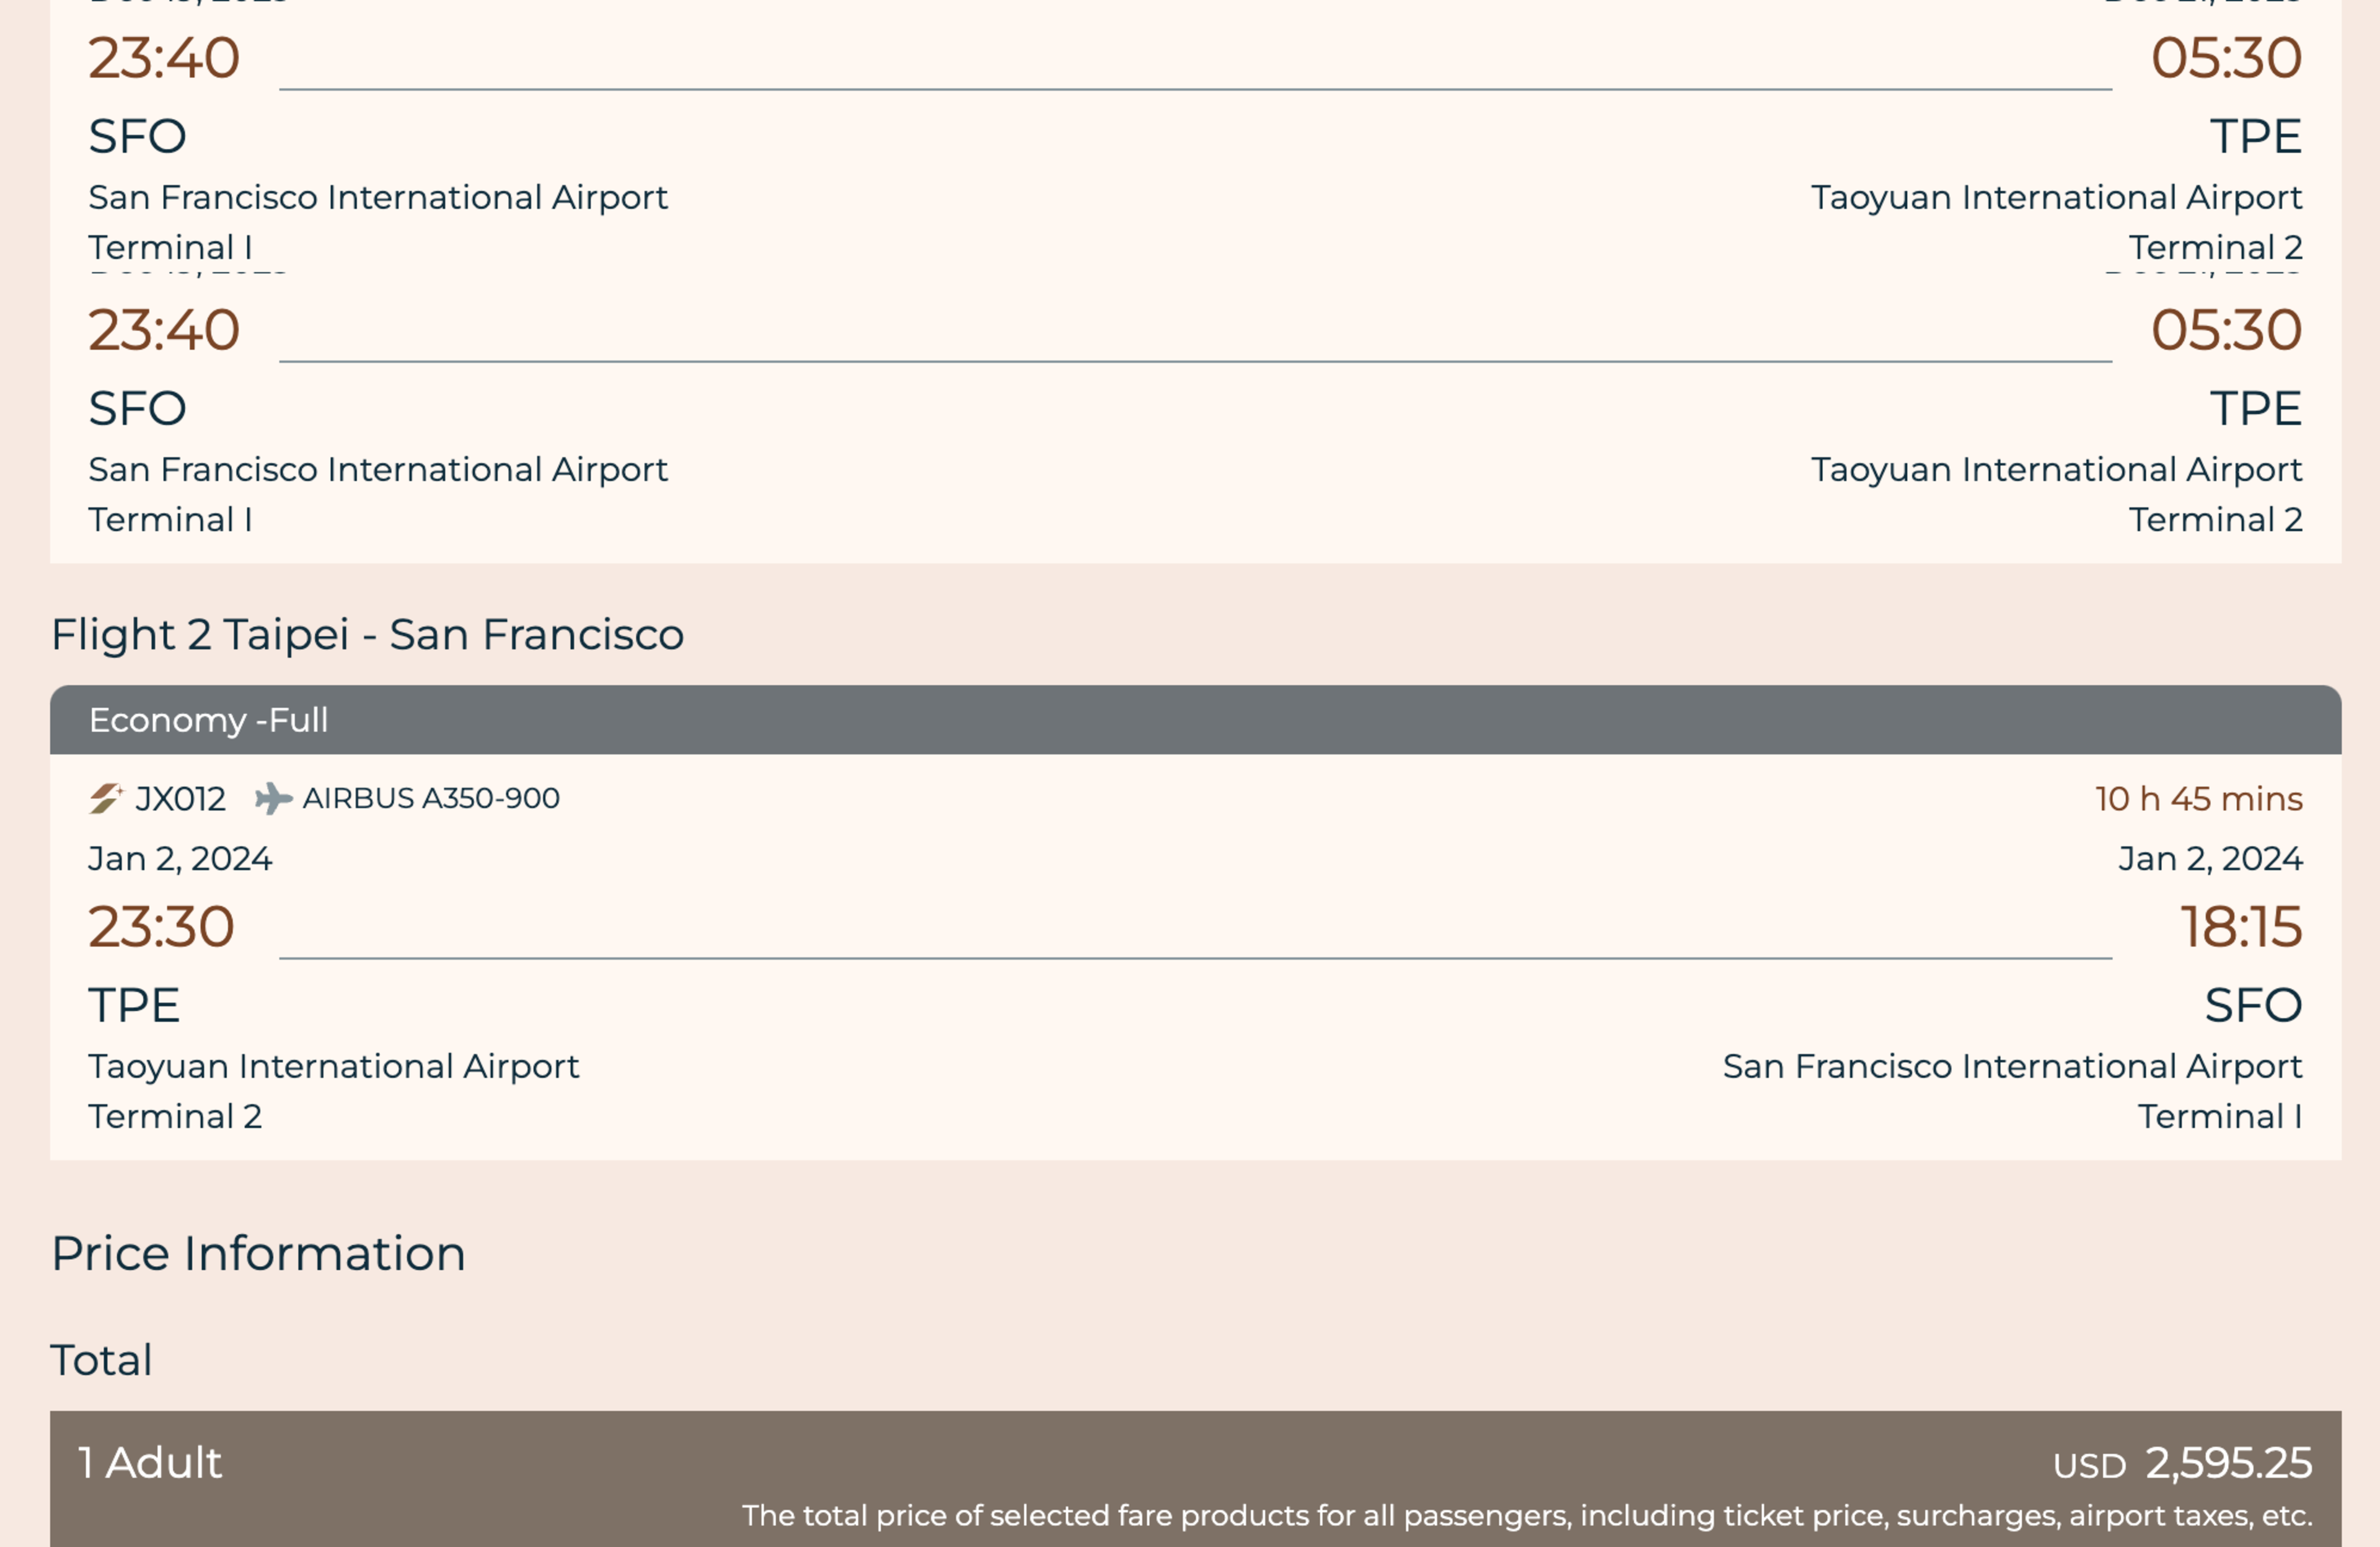Select the JX012 flight number
This screenshot has height=1547, width=2380.
180,799
